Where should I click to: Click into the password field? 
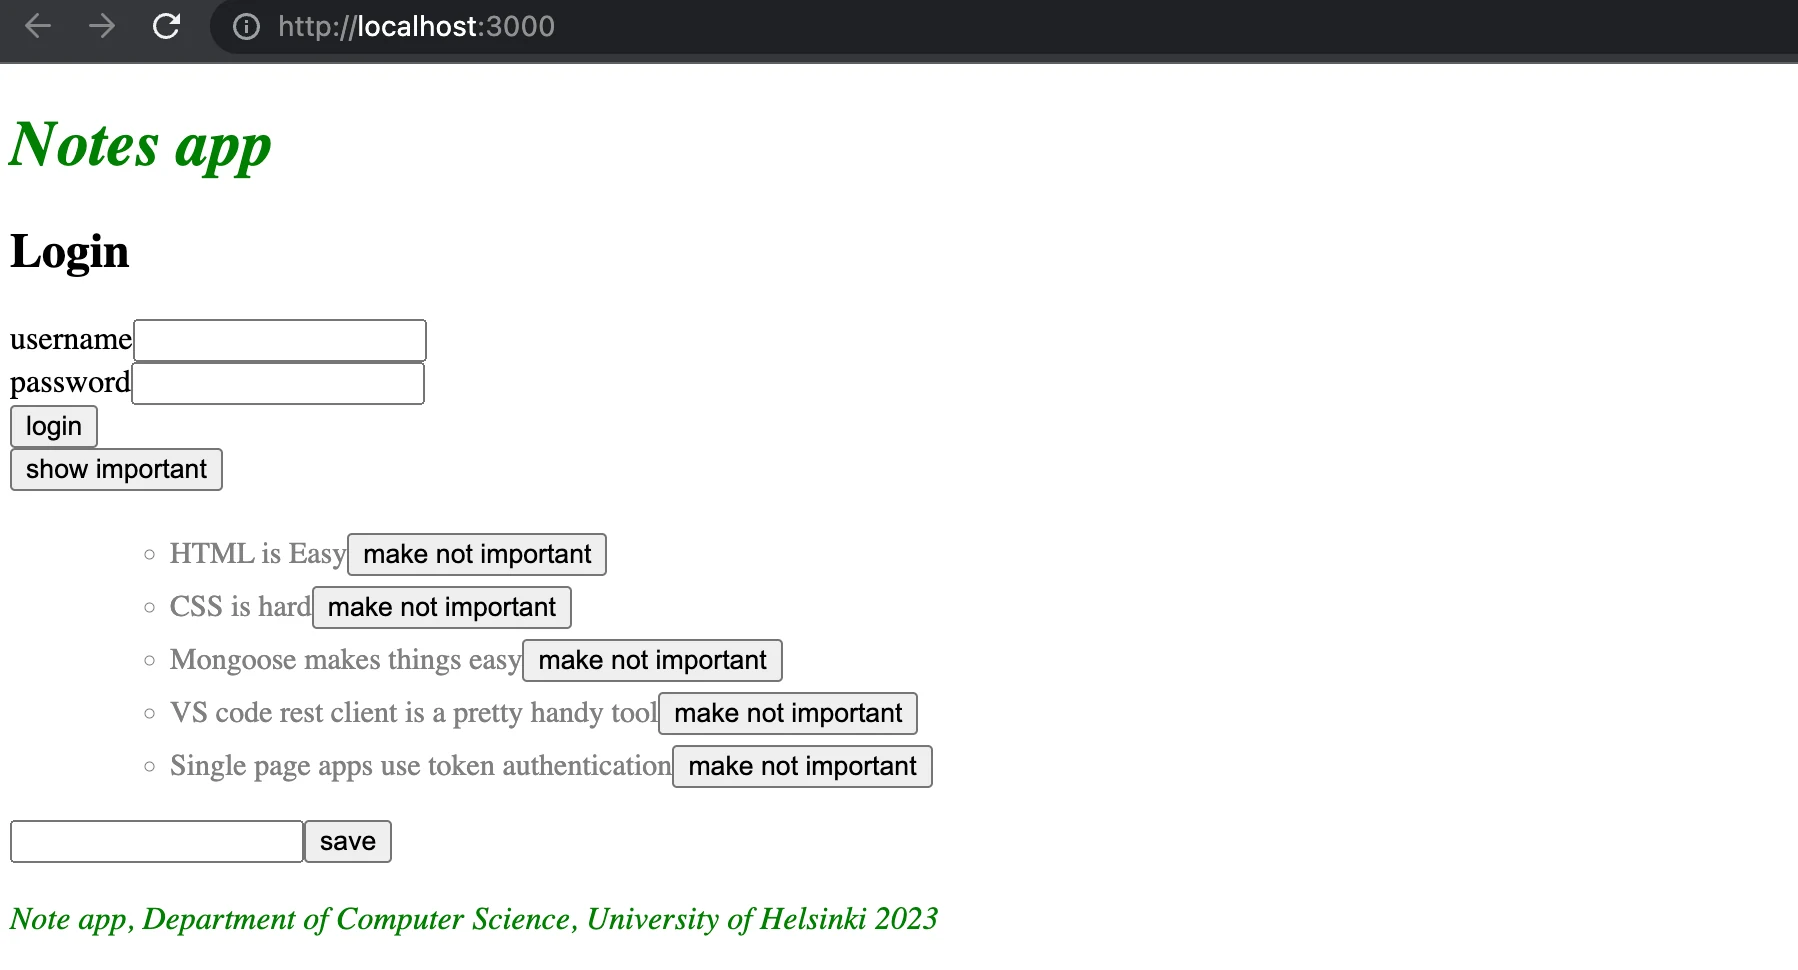[x=278, y=383]
